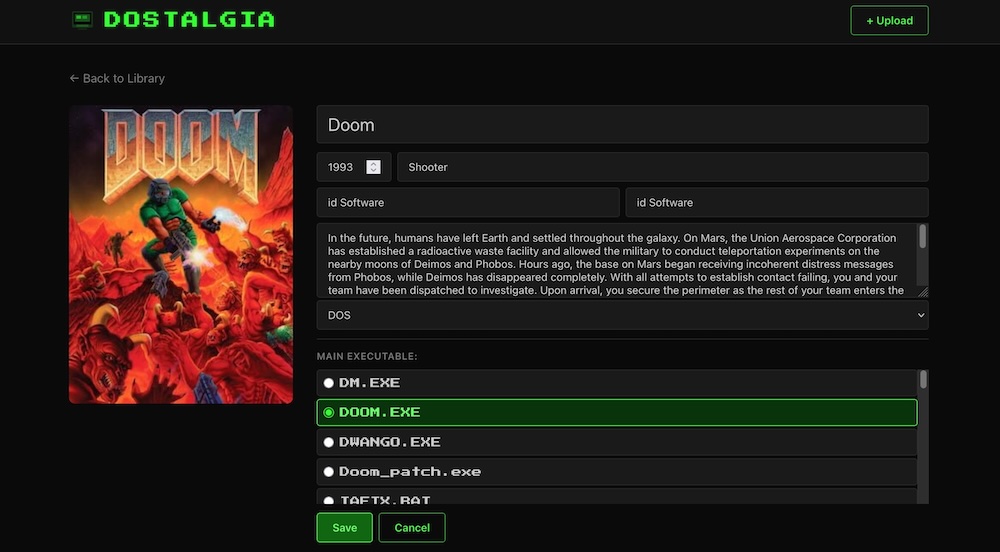Click the Upload button
This screenshot has width=1000, height=552.
pos(889,20)
